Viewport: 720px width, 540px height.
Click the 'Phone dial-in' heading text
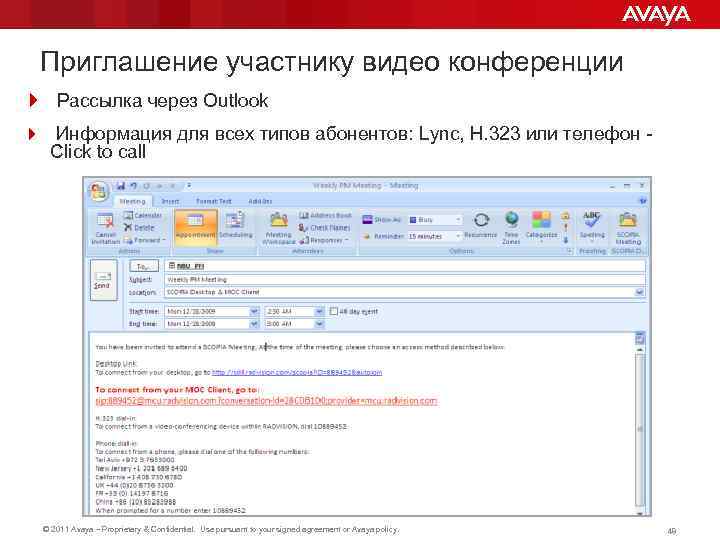pyautogui.click(x=116, y=444)
